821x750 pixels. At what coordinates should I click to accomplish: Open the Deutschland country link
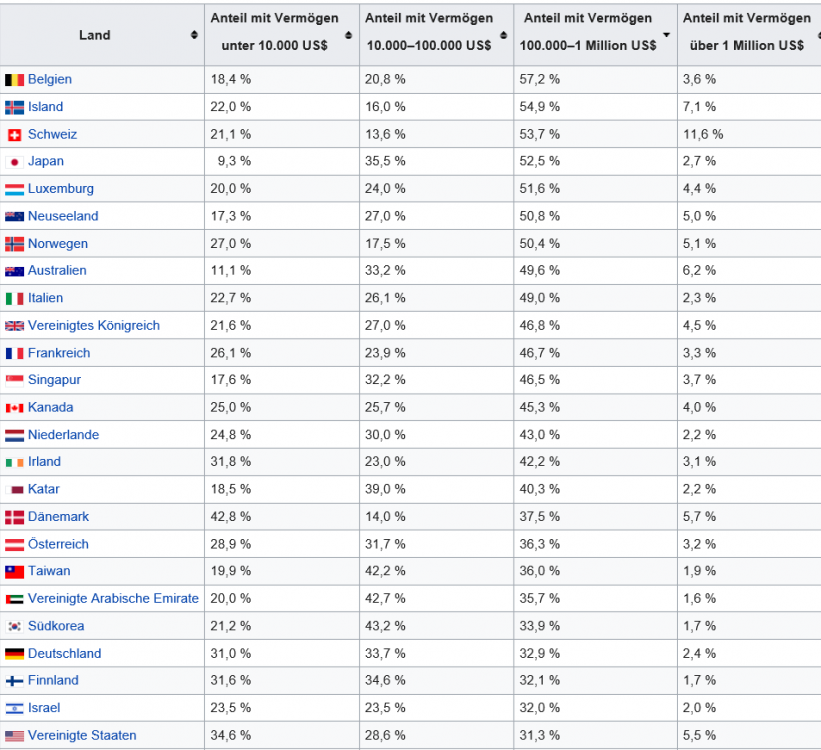click(x=65, y=654)
